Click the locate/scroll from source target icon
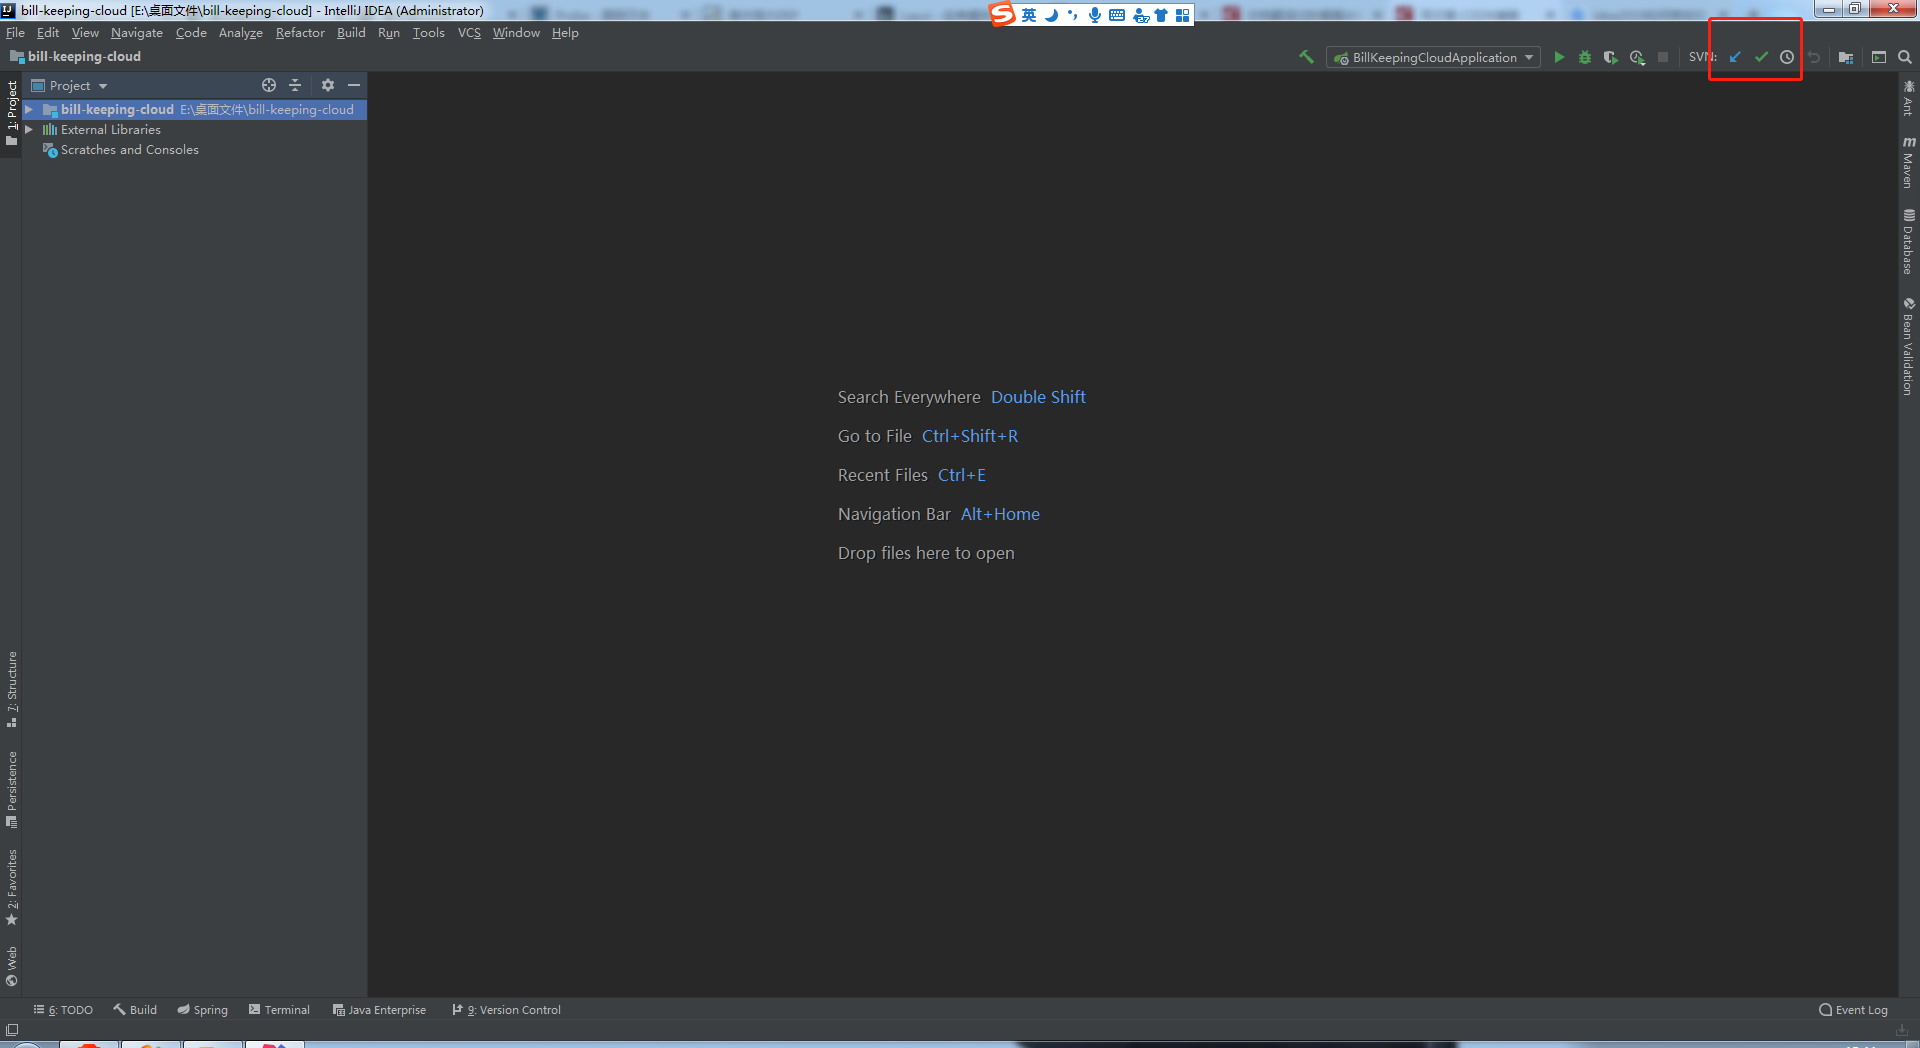 click(x=269, y=85)
